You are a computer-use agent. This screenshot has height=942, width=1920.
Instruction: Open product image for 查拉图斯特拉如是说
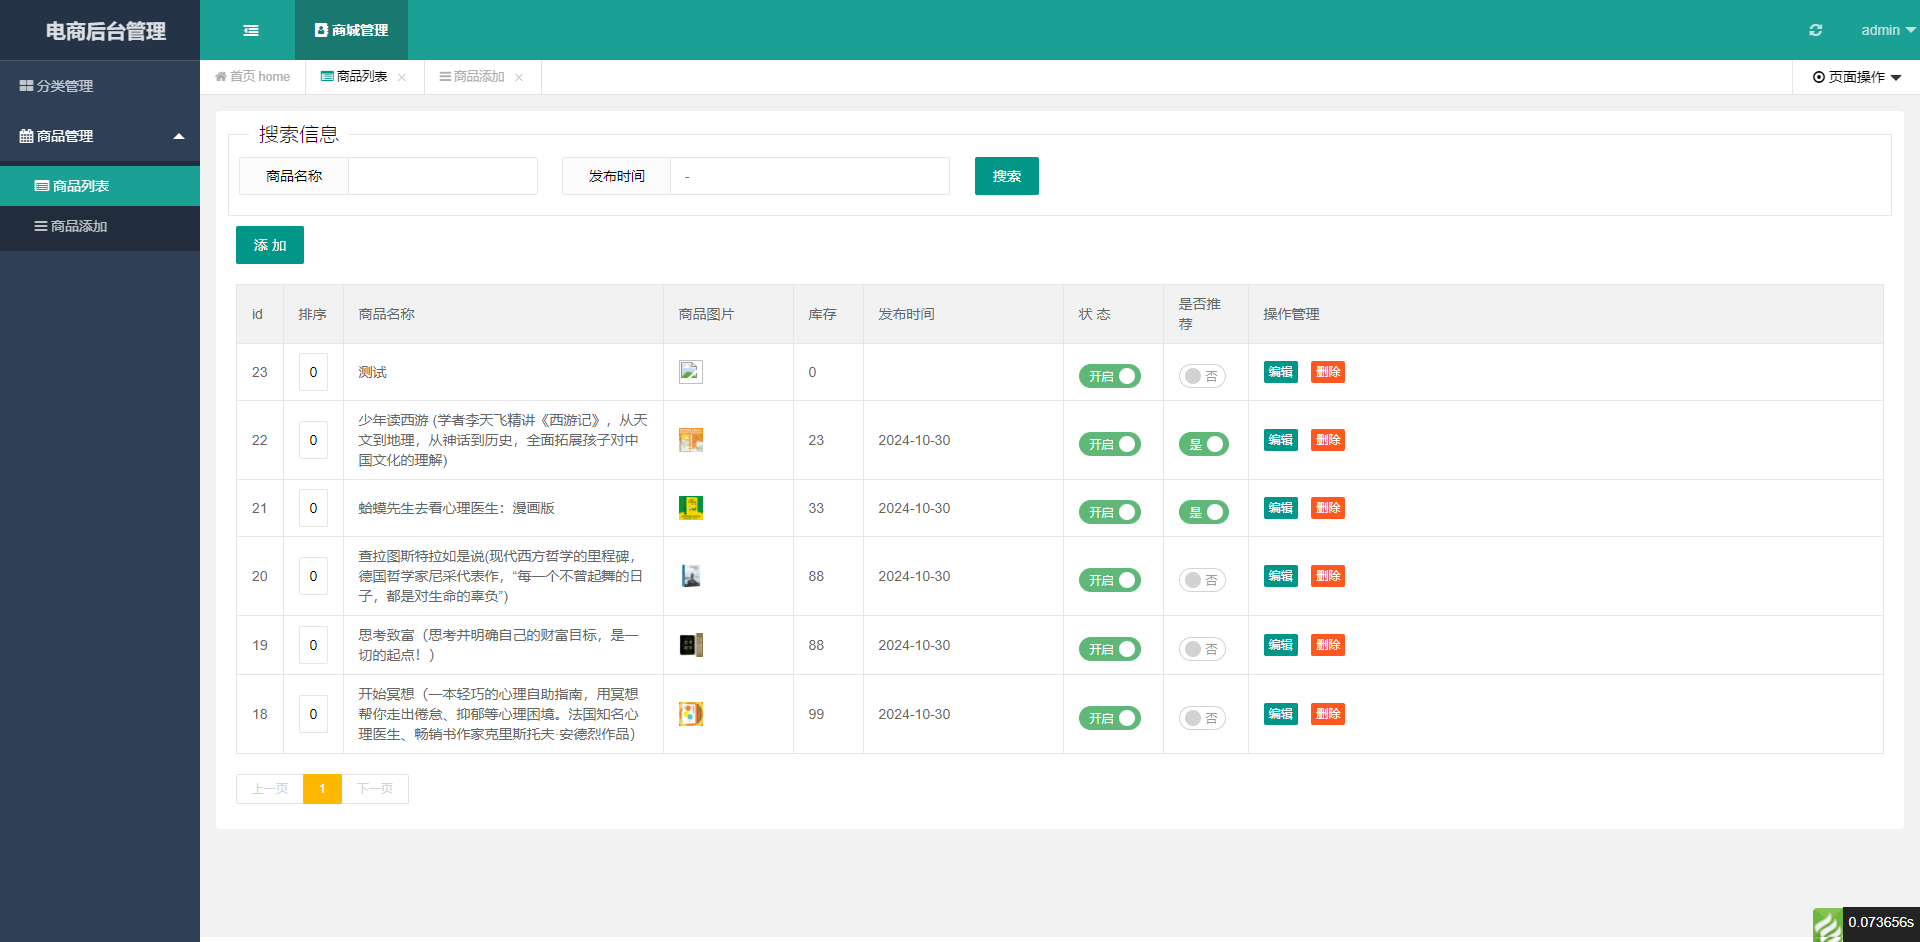(x=691, y=576)
